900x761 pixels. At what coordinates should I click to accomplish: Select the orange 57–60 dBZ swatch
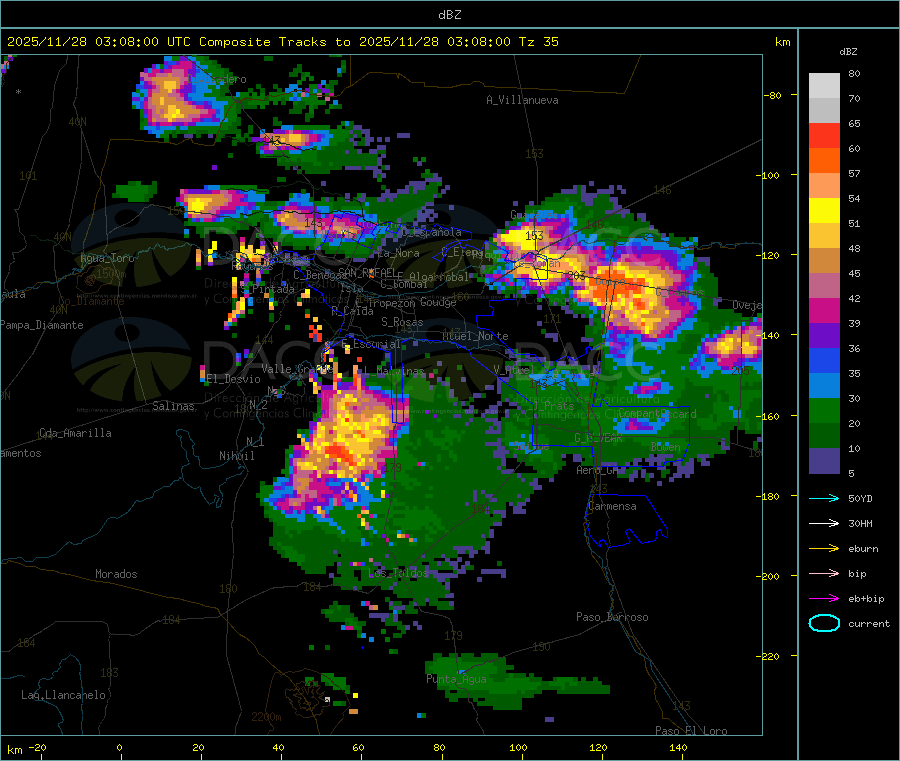(x=824, y=161)
